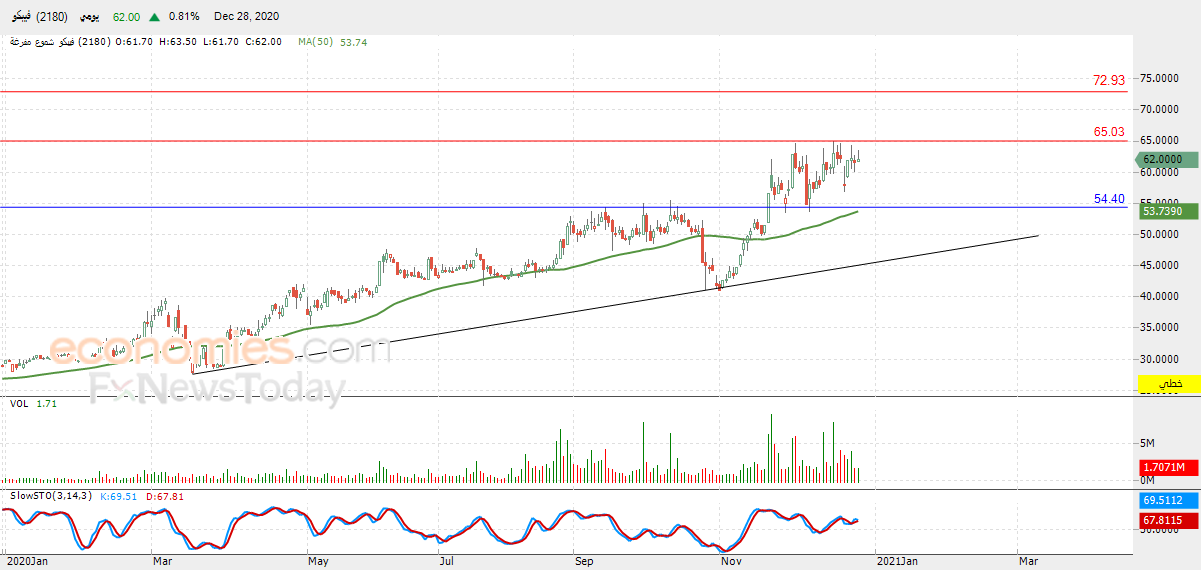Image resolution: width=1201 pixels, height=570 pixels.
Task: Select the SlowSTO(3,14,3) indicator label
Action: [51, 496]
